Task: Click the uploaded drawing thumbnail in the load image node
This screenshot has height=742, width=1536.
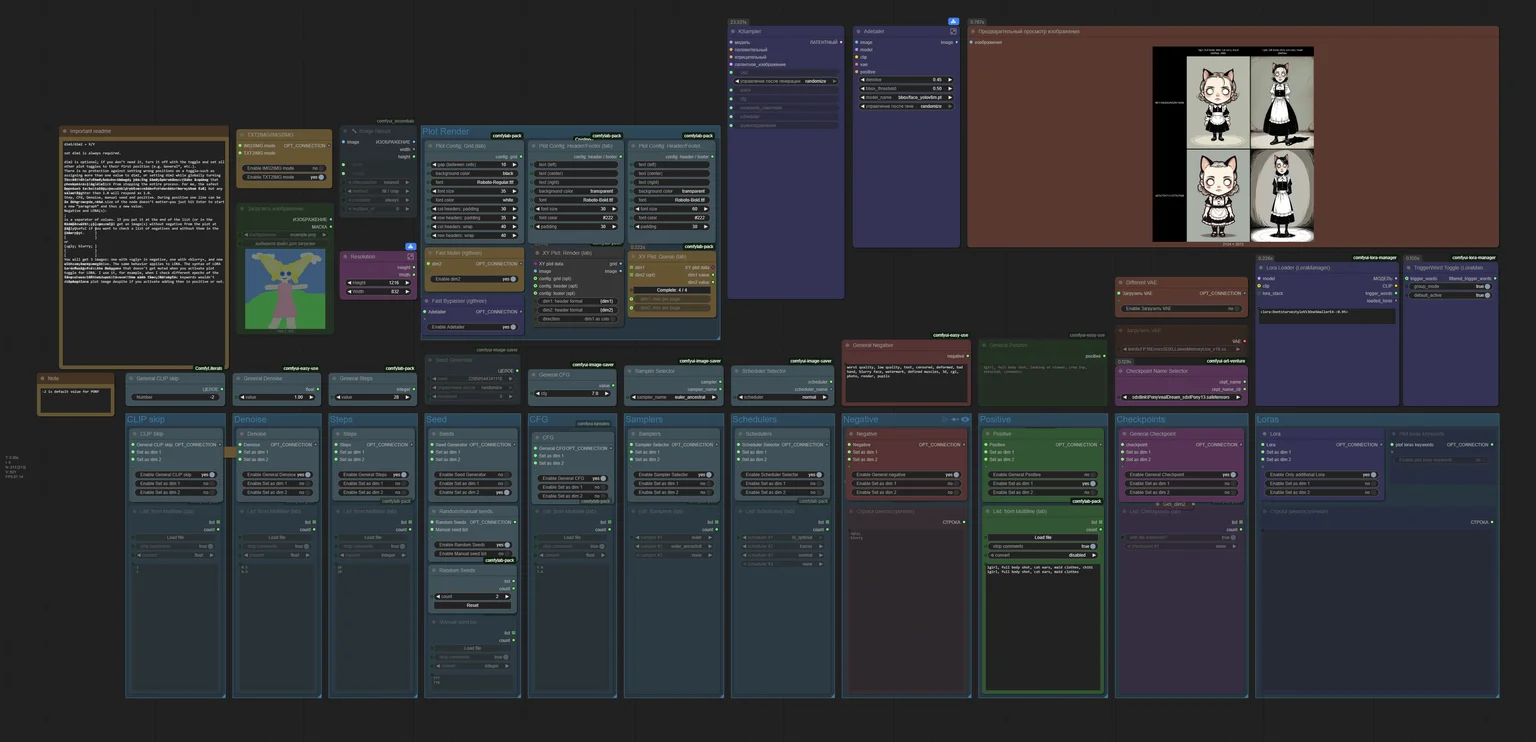Action: (286, 290)
